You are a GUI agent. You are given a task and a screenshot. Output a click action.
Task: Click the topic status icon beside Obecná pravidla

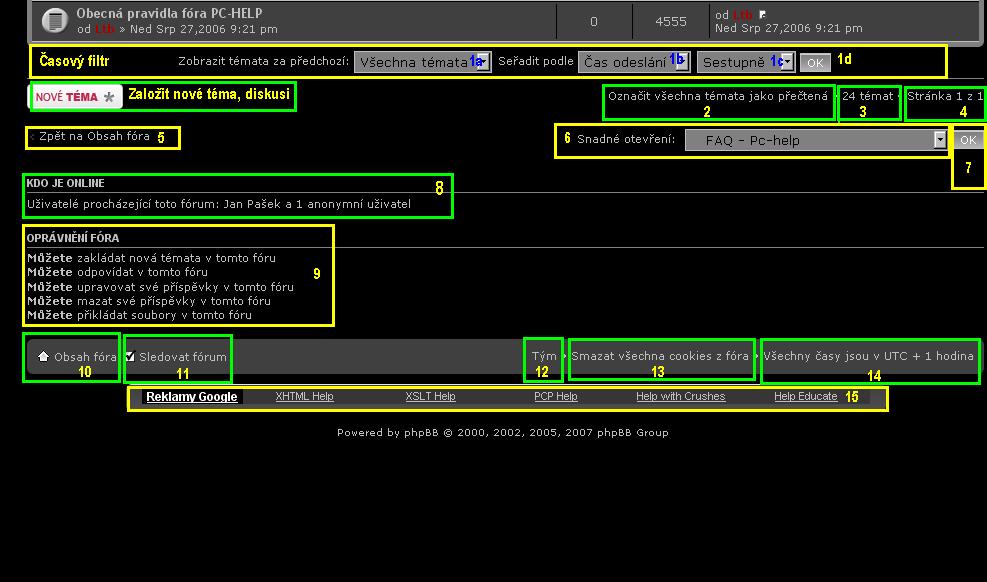[56, 20]
